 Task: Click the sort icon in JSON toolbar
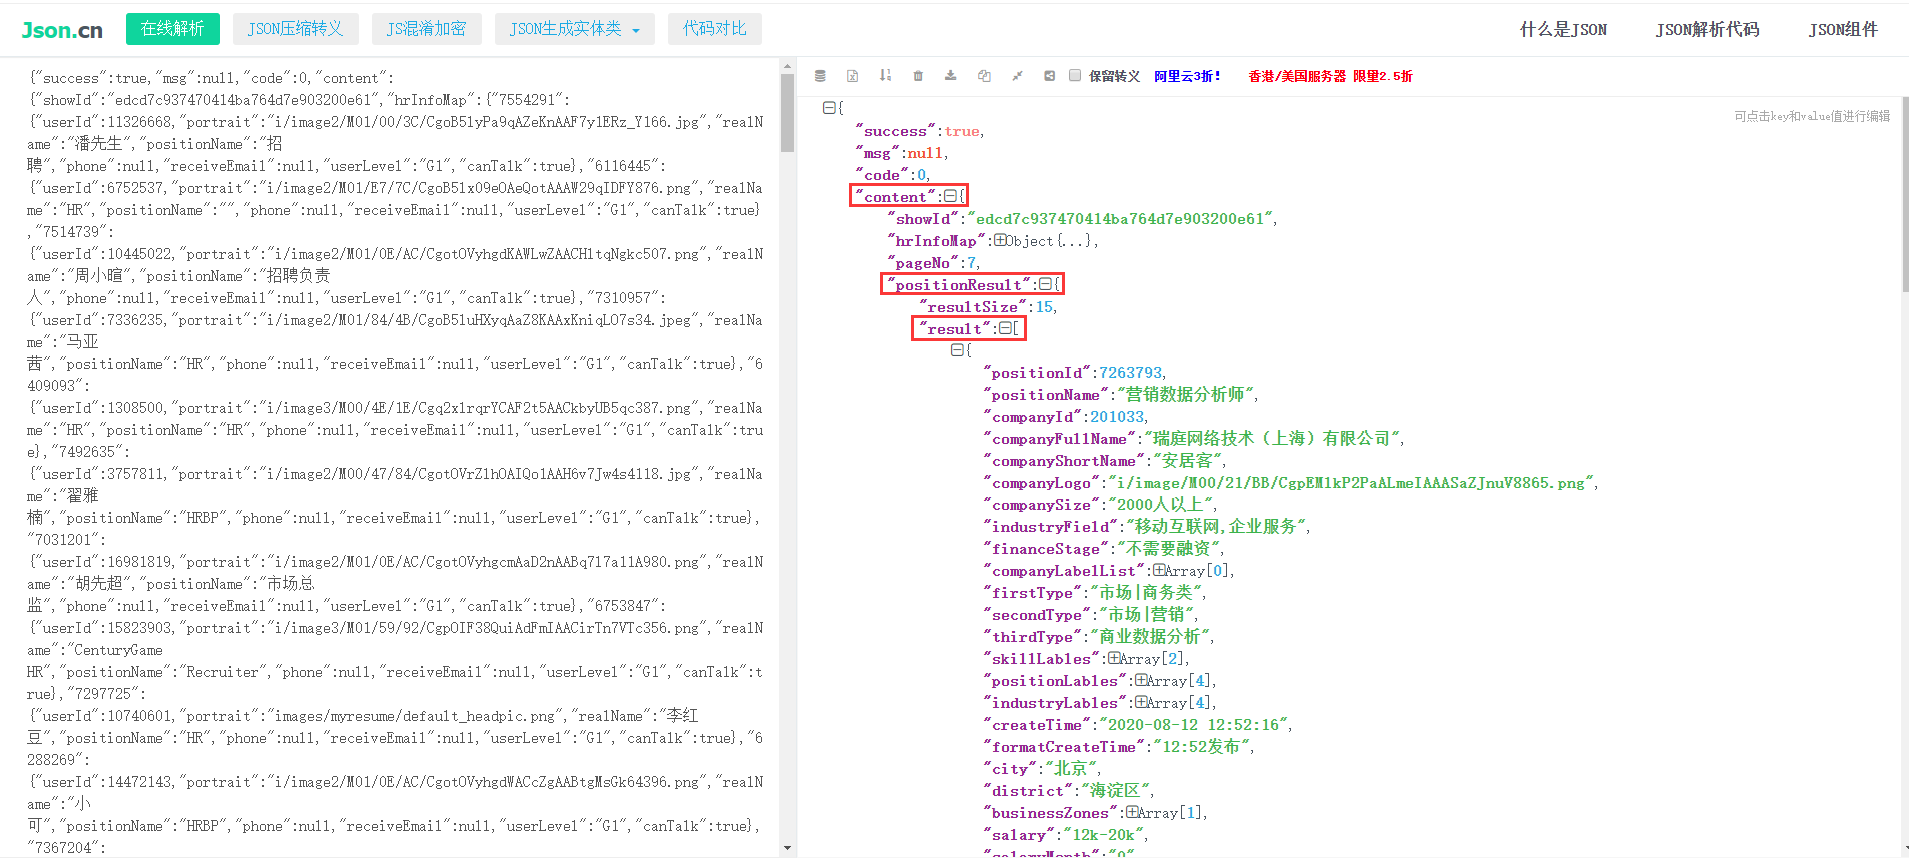pos(885,76)
